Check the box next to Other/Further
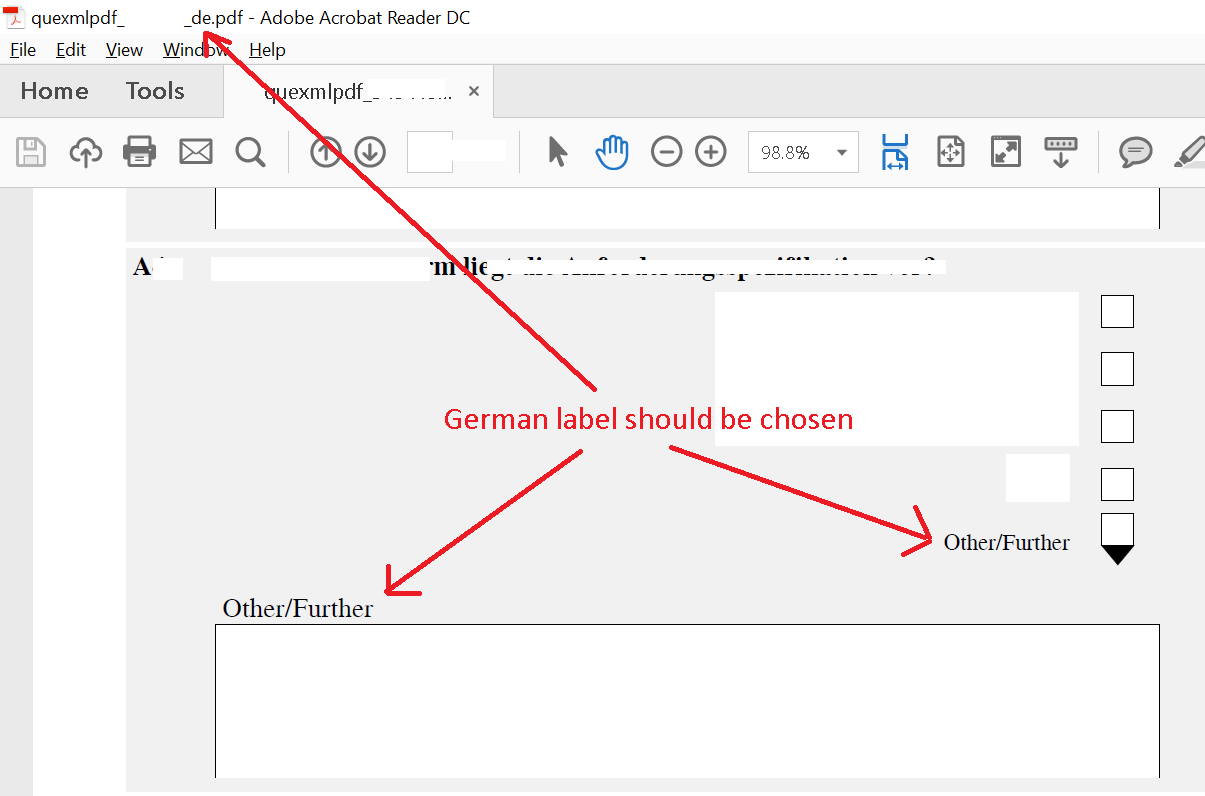1205x796 pixels. tap(1117, 530)
